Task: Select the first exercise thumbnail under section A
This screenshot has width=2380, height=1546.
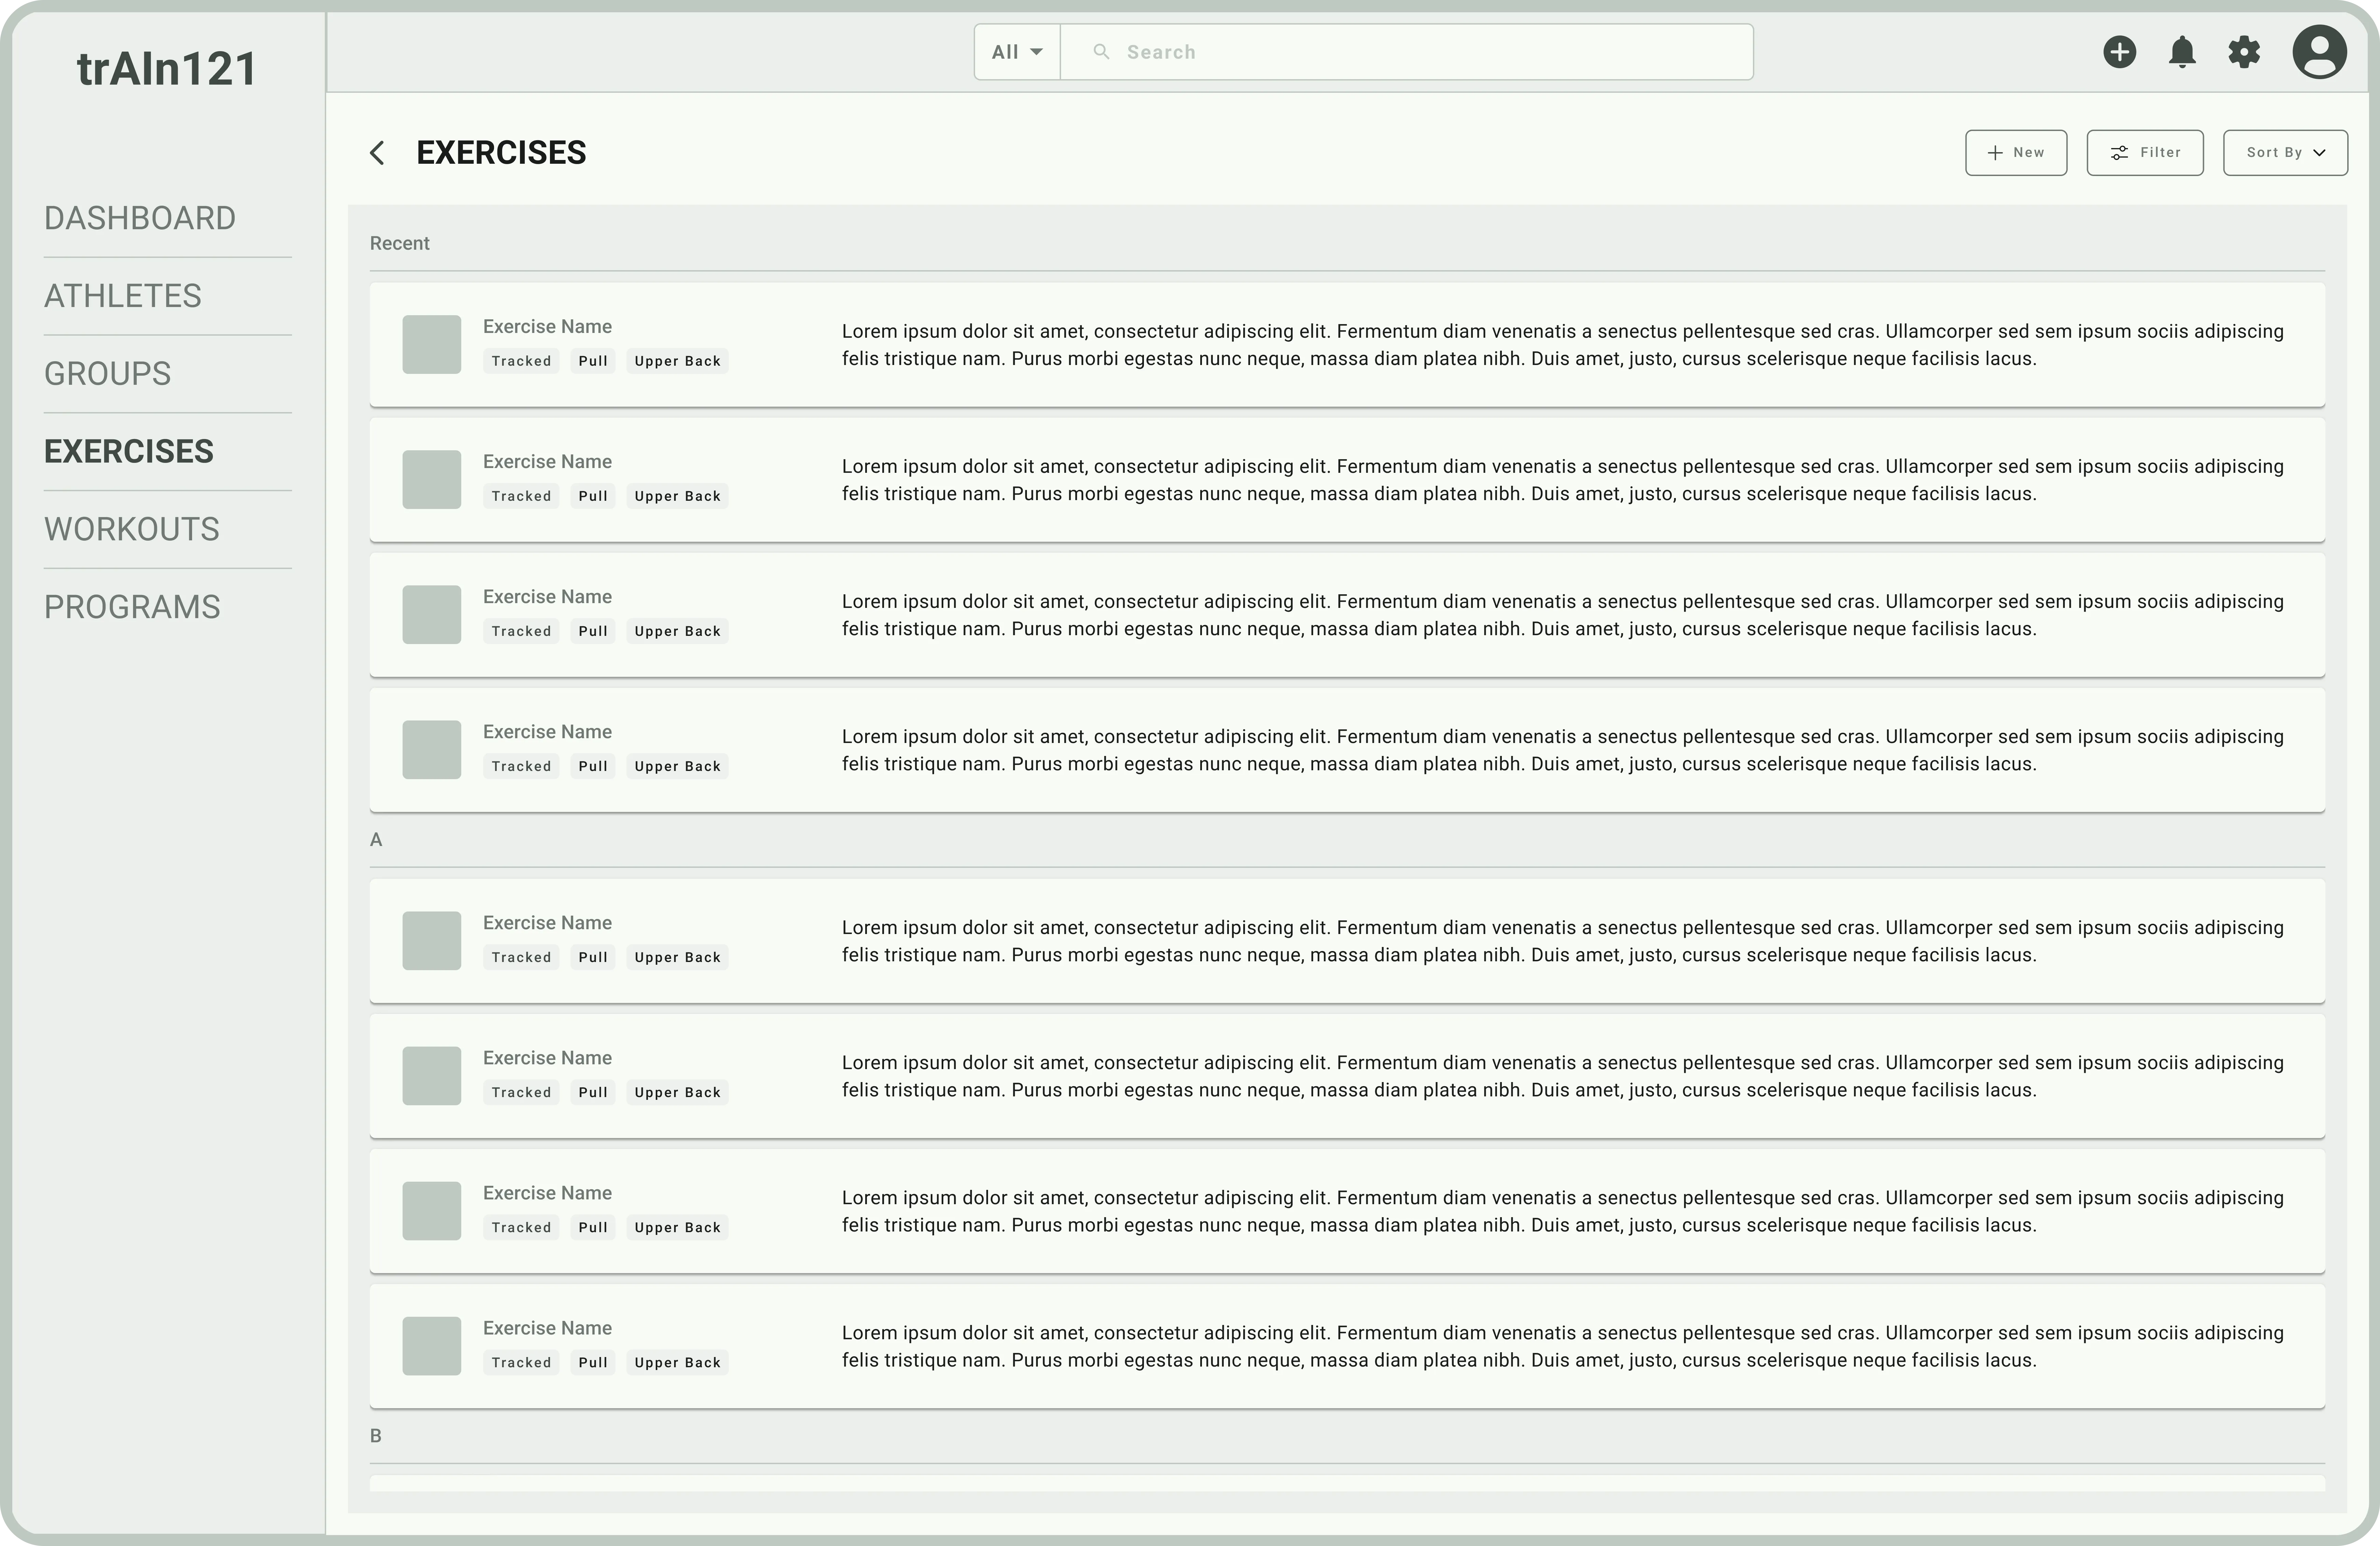Action: click(x=431, y=940)
